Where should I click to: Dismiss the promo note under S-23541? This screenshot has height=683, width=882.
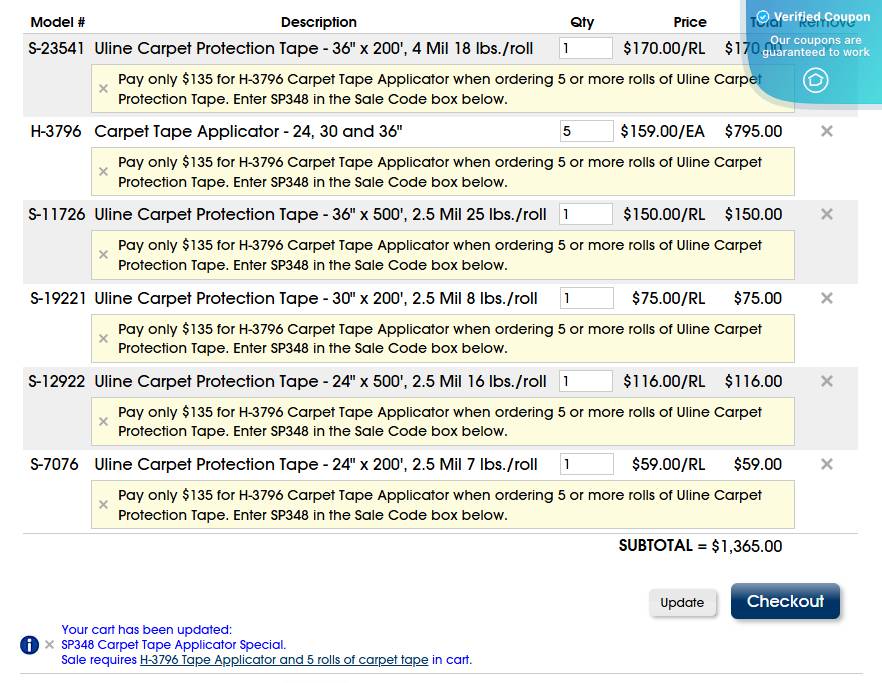coord(103,89)
